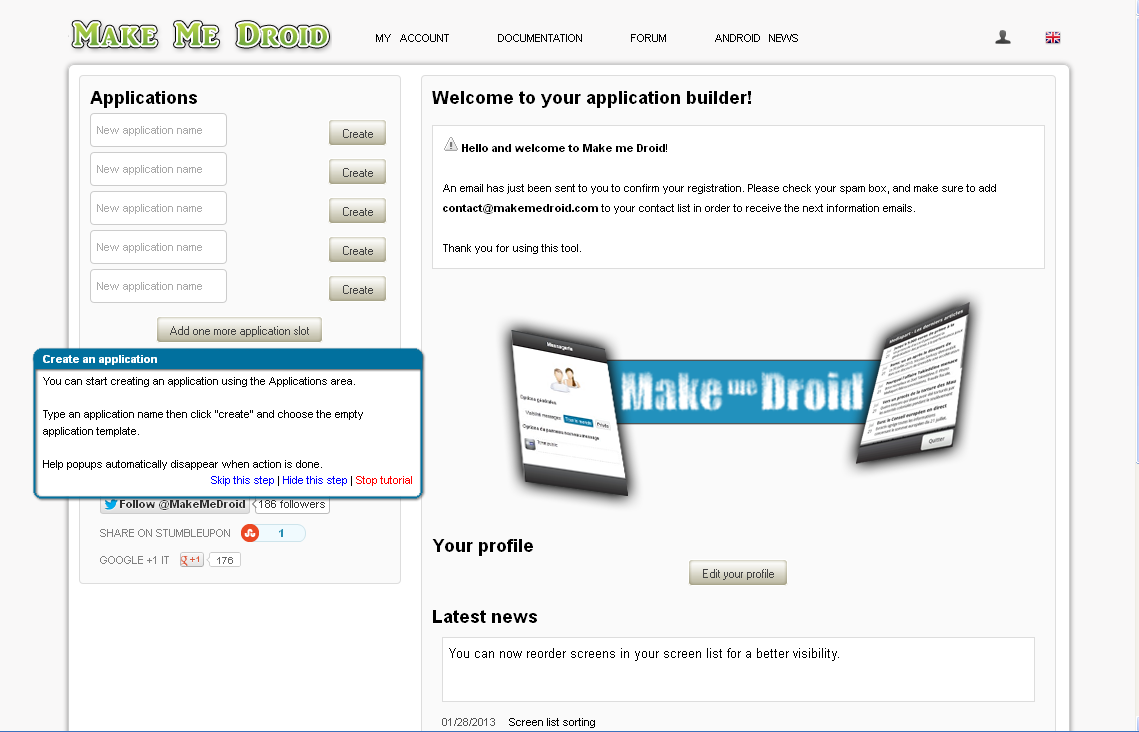
Task: Click the Make Me Droid logo
Action: coord(200,36)
